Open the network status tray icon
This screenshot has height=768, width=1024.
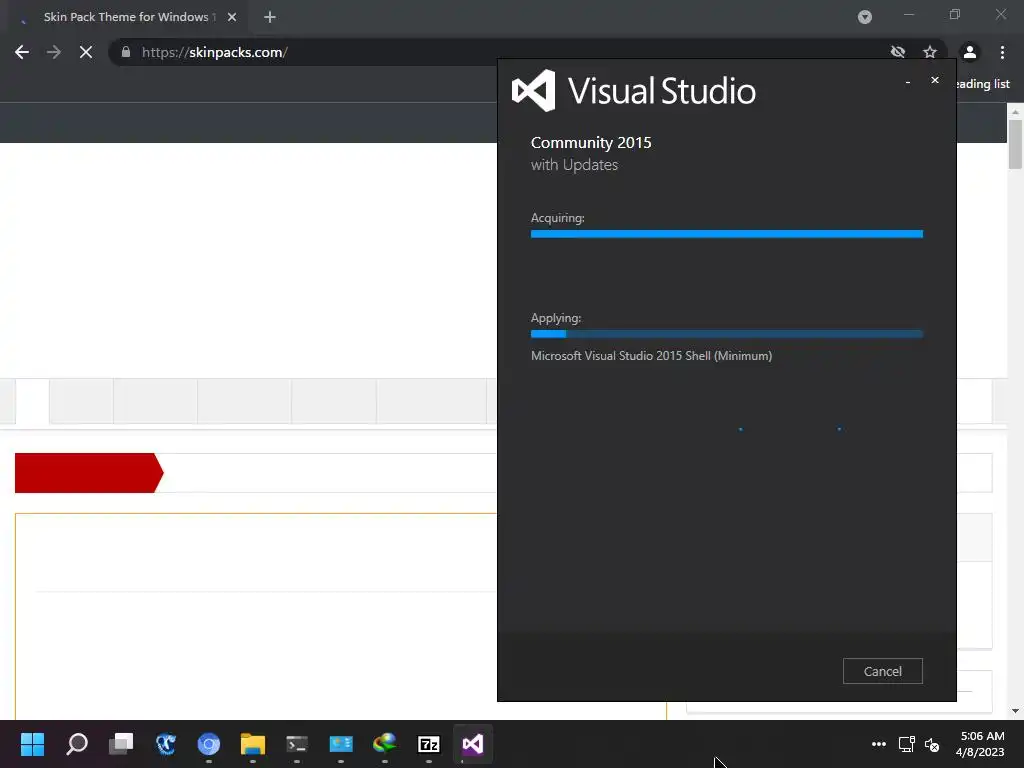pos(906,744)
